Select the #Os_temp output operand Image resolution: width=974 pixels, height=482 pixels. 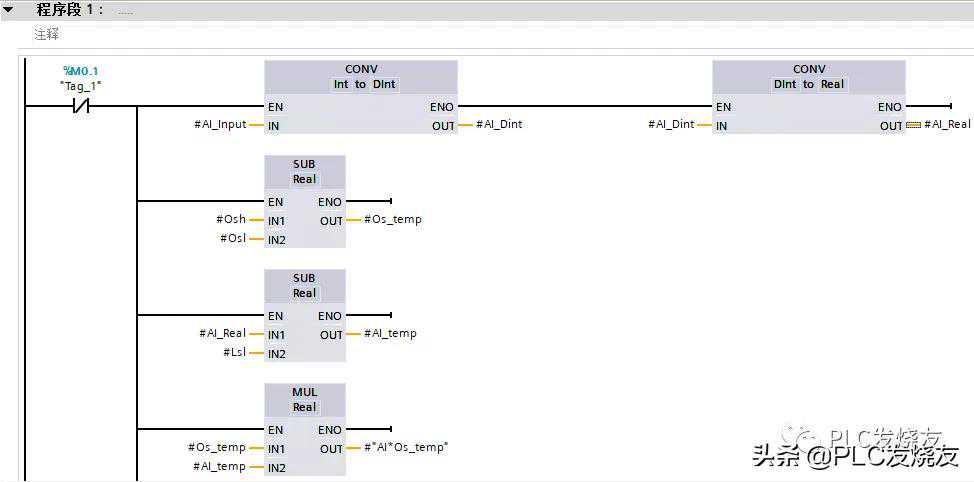[x=392, y=220]
